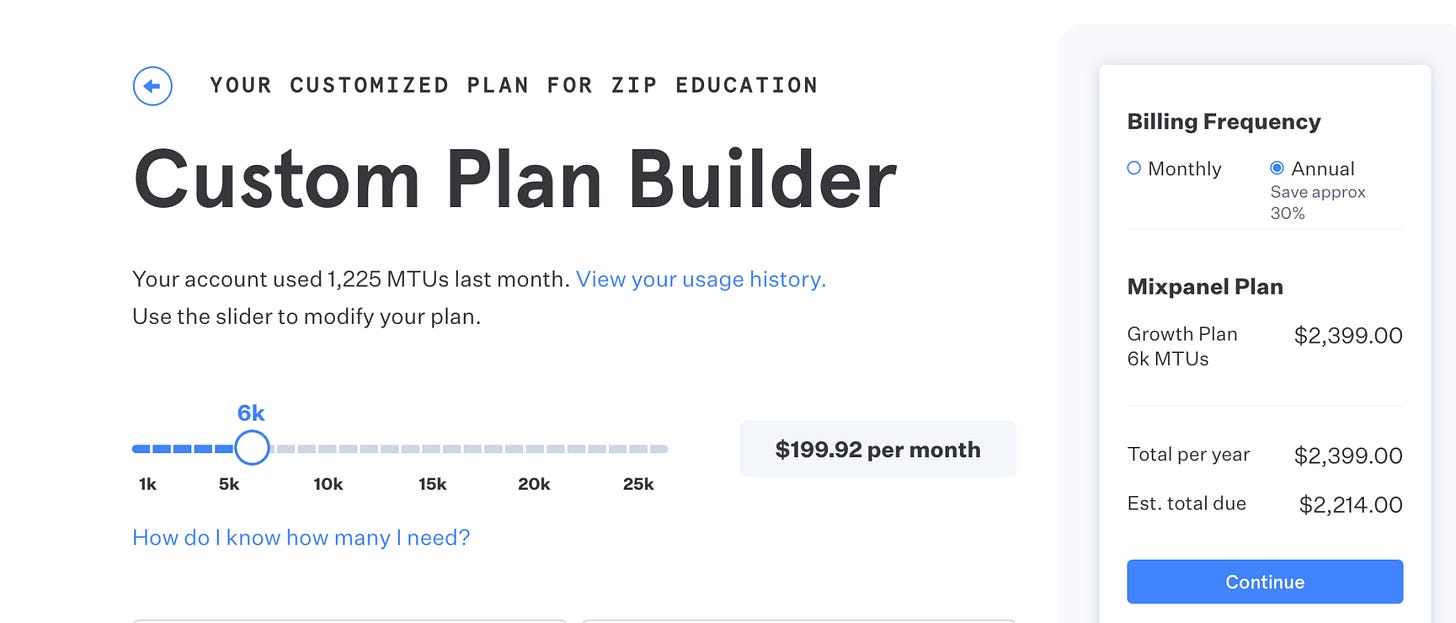This screenshot has height=623, width=1456.
Task: Click the Growth Plan 6k MTUs line item
Action: (1182, 346)
